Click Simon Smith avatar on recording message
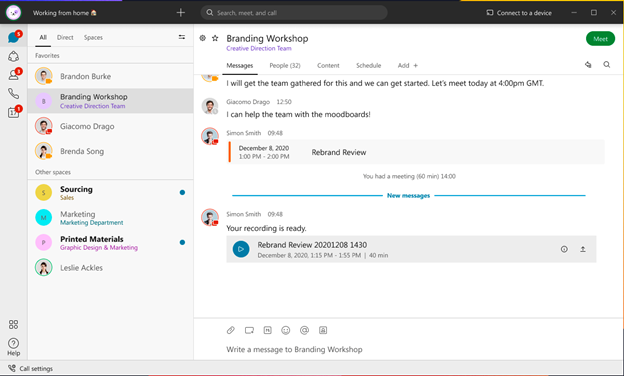 pyautogui.click(x=210, y=217)
